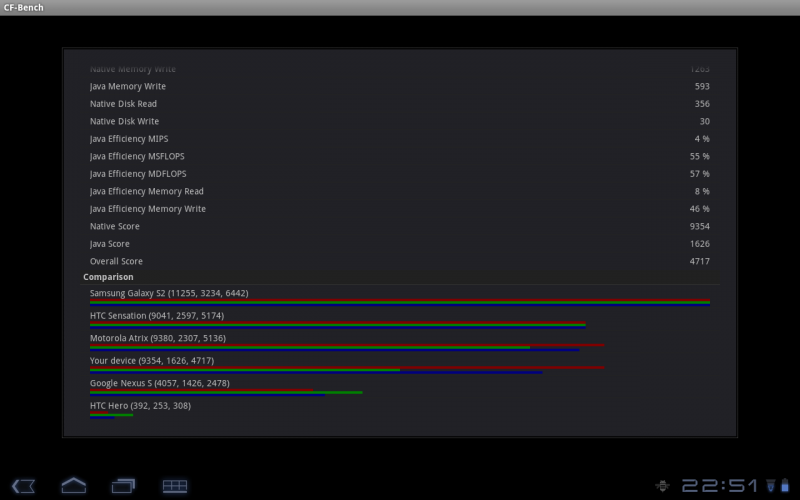Tap the Motorola Atrix comparison row

point(400,341)
